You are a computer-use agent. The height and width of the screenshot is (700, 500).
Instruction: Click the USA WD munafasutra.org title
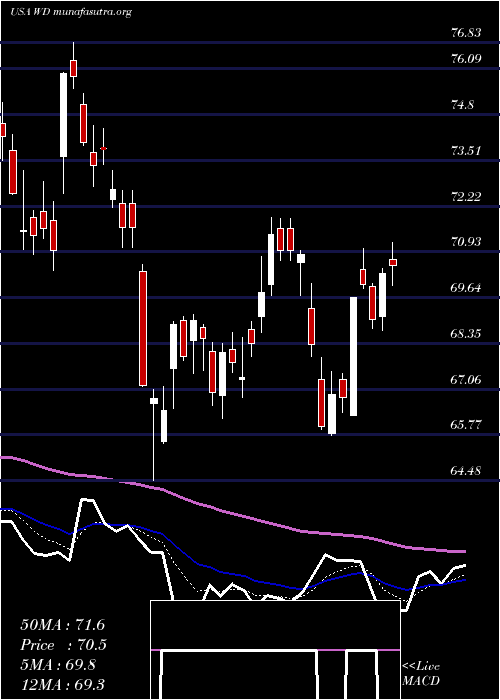point(71,12)
